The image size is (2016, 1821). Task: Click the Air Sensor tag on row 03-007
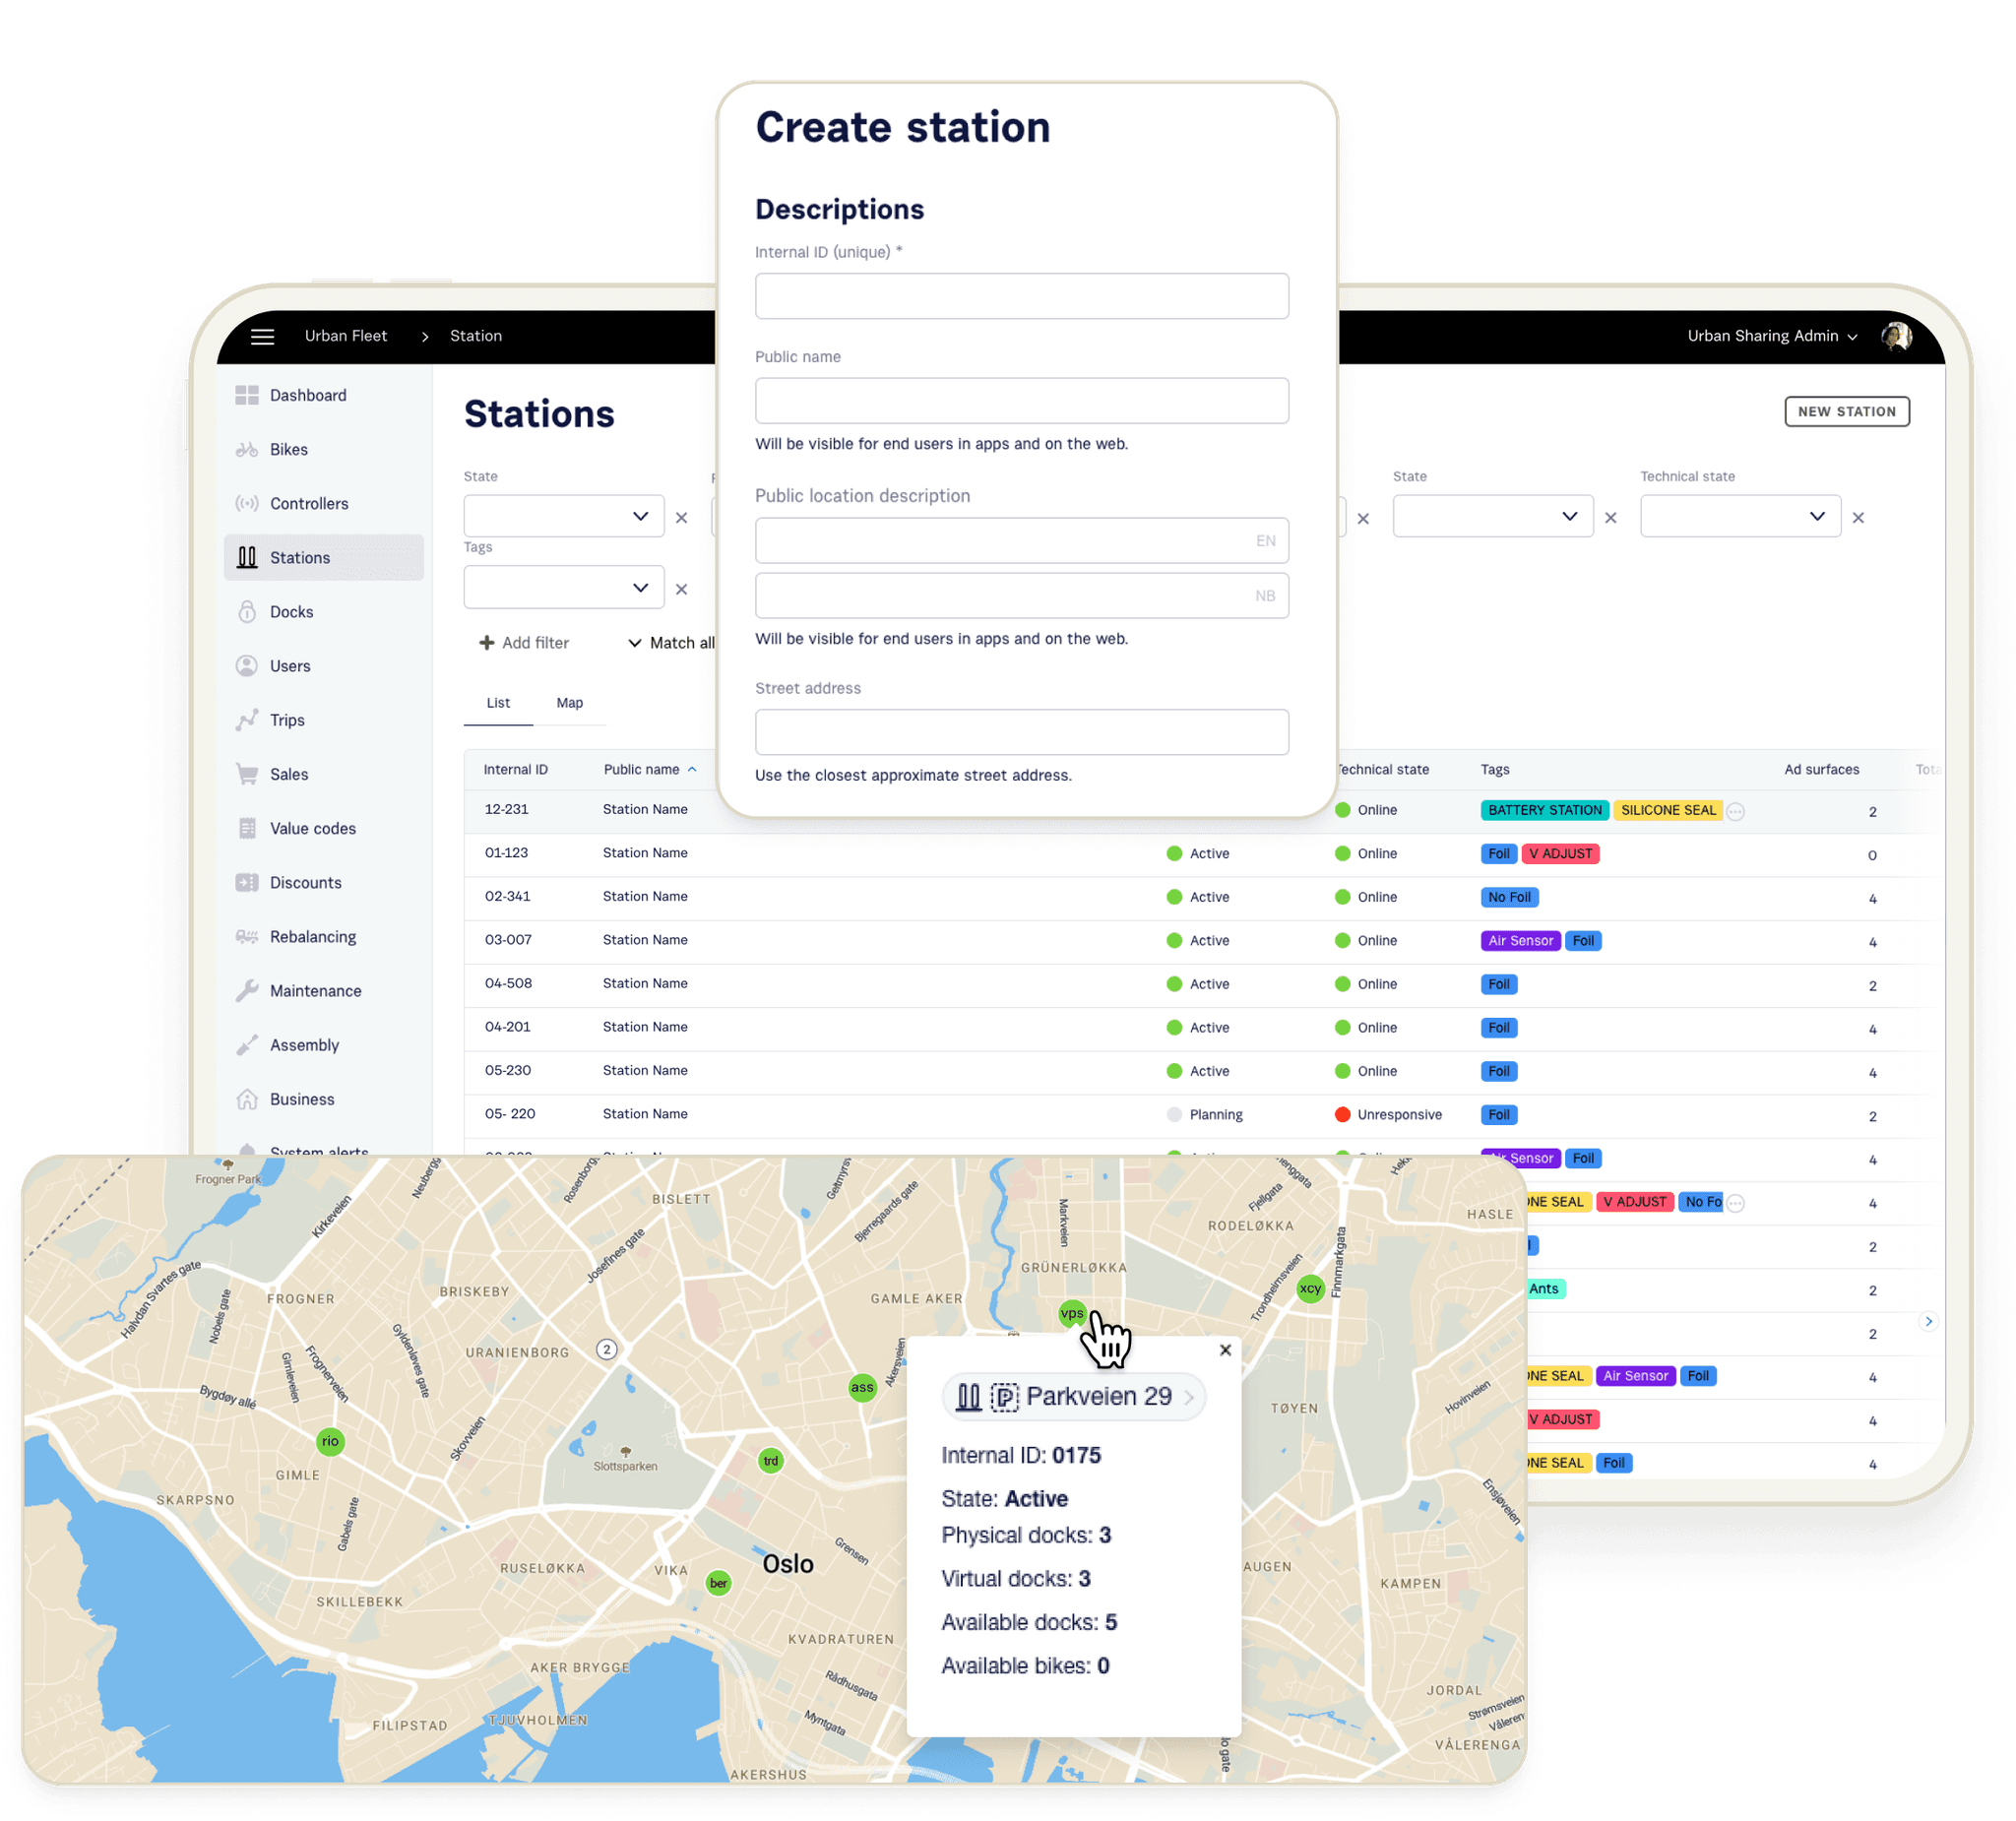coord(1520,941)
